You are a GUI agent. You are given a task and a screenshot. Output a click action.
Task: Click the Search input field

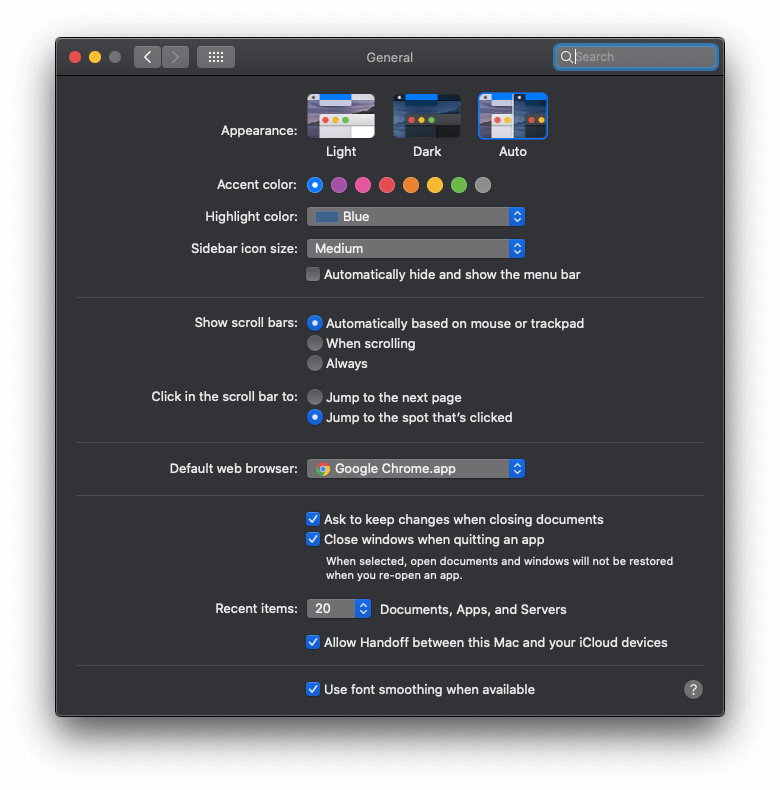click(636, 57)
